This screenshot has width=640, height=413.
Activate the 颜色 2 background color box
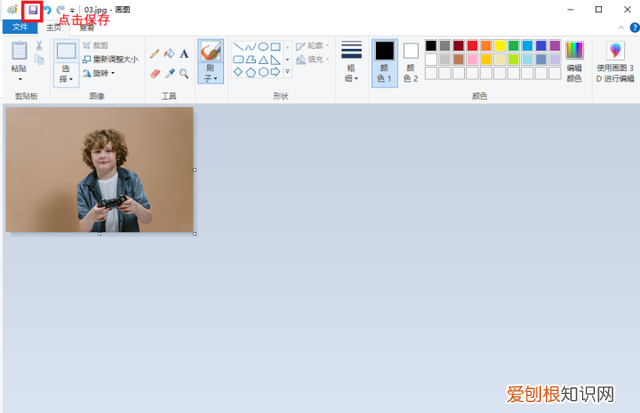tap(411, 62)
